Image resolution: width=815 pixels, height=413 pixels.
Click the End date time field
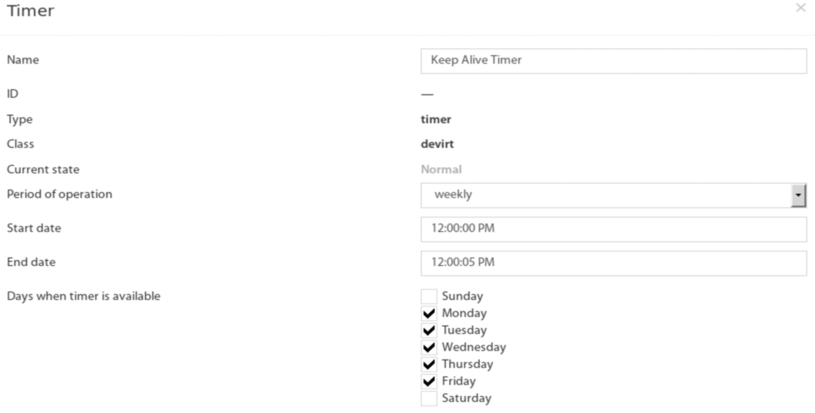pyautogui.click(x=613, y=263)
